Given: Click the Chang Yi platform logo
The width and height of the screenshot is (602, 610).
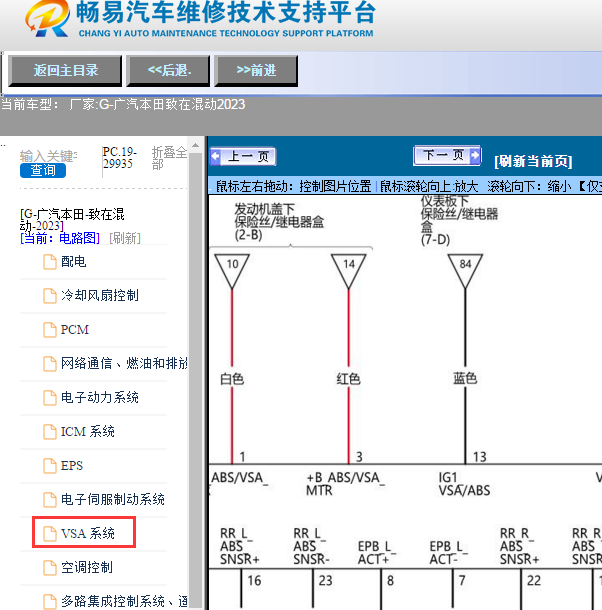Looking at the screenshot, I should pos(48,18).
